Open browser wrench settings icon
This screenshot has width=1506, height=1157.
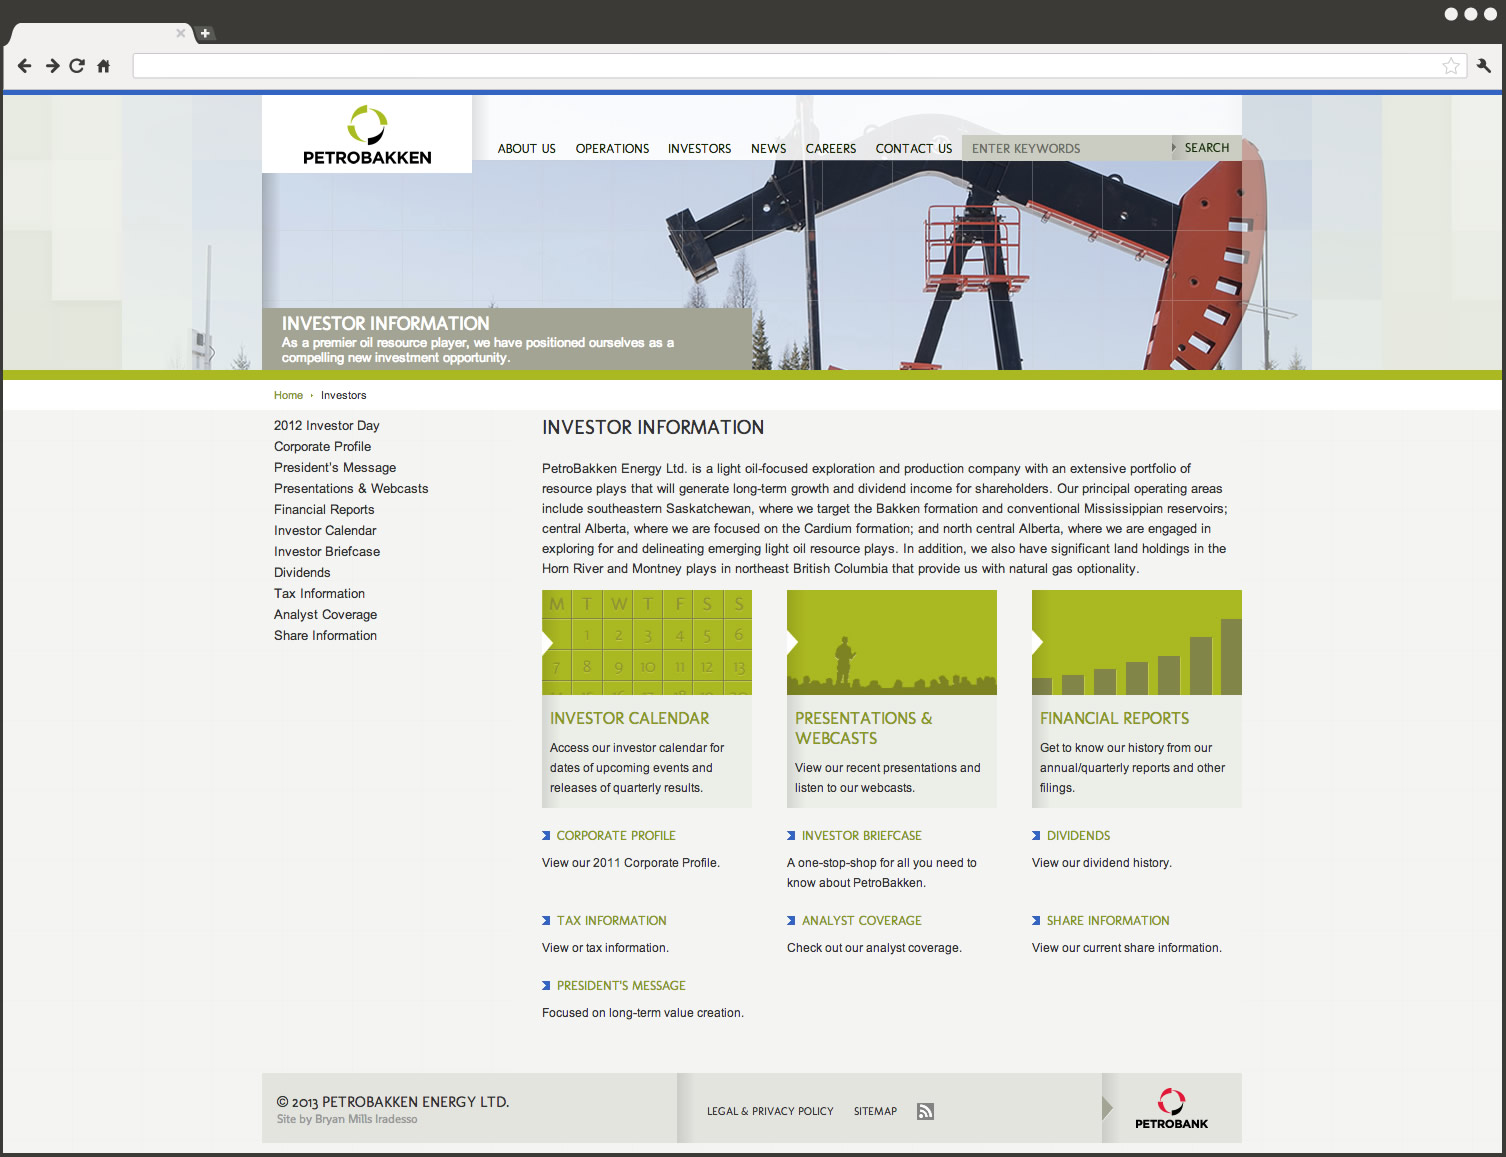tap(1483, 66)
